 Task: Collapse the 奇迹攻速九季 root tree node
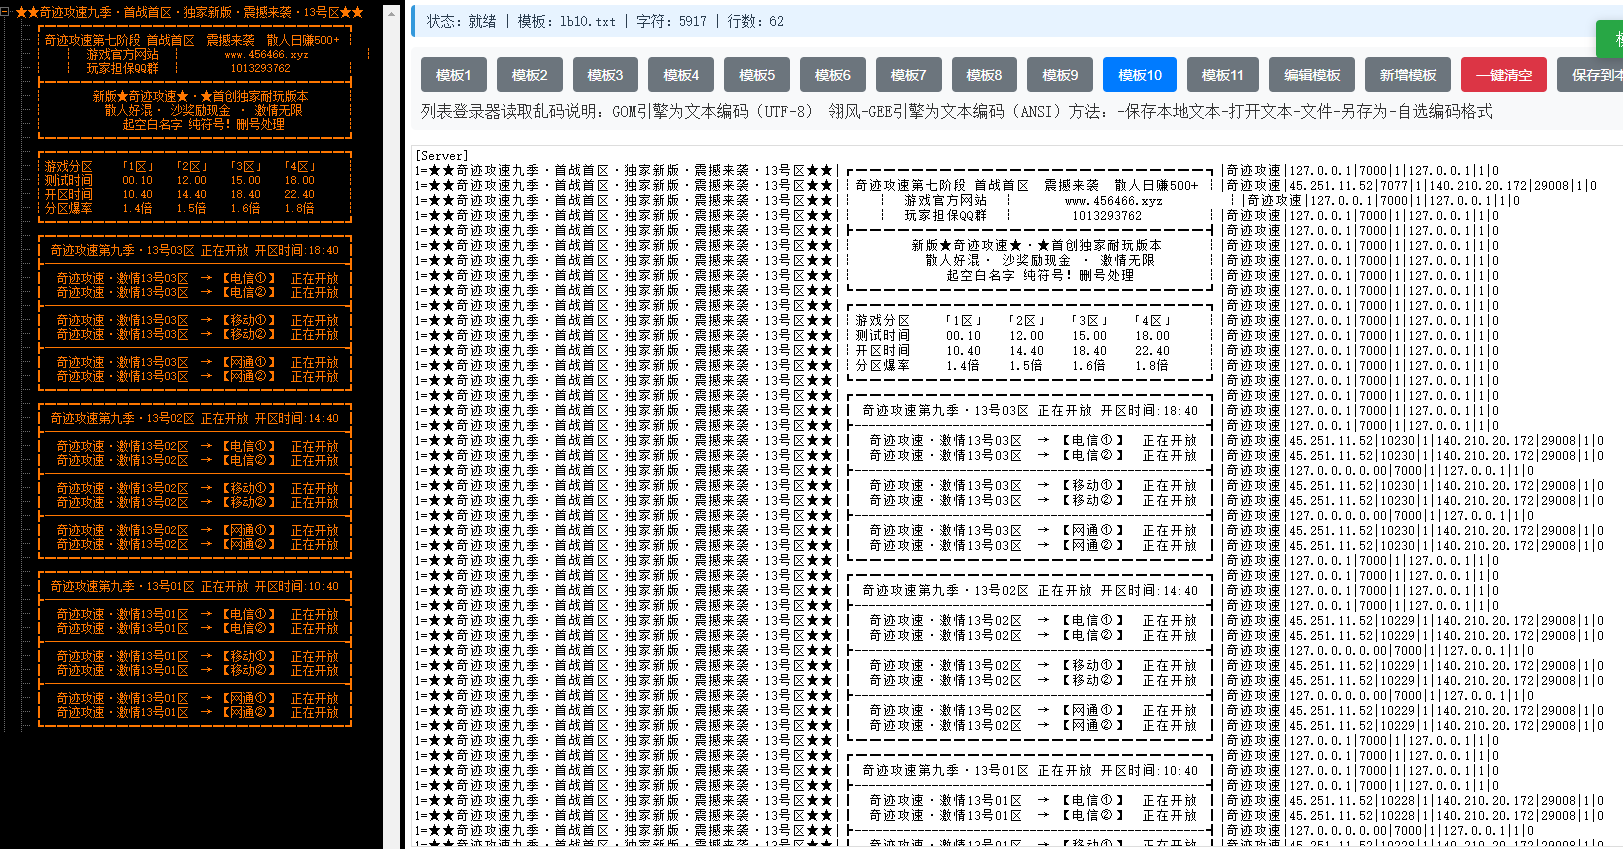pos(5,12)
